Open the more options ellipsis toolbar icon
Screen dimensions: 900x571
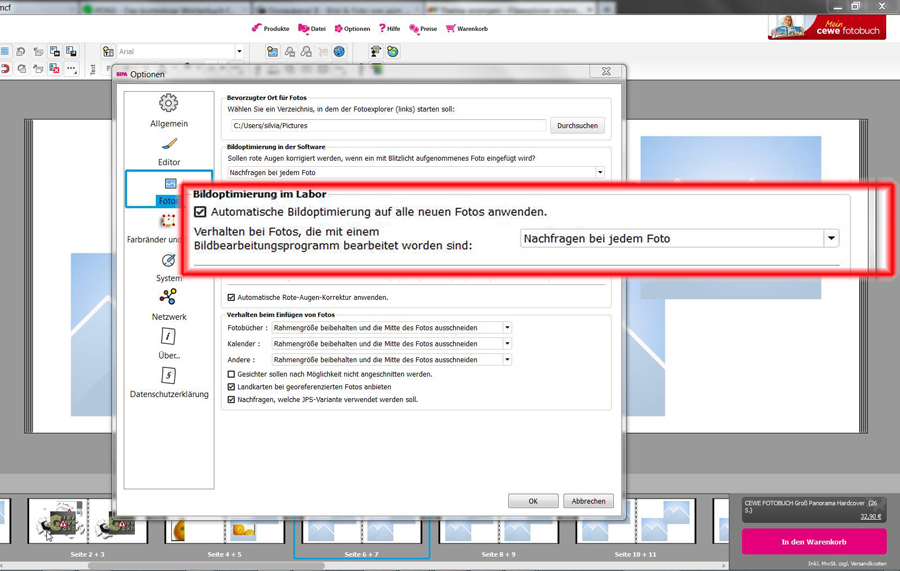click(x=71, y=69)
